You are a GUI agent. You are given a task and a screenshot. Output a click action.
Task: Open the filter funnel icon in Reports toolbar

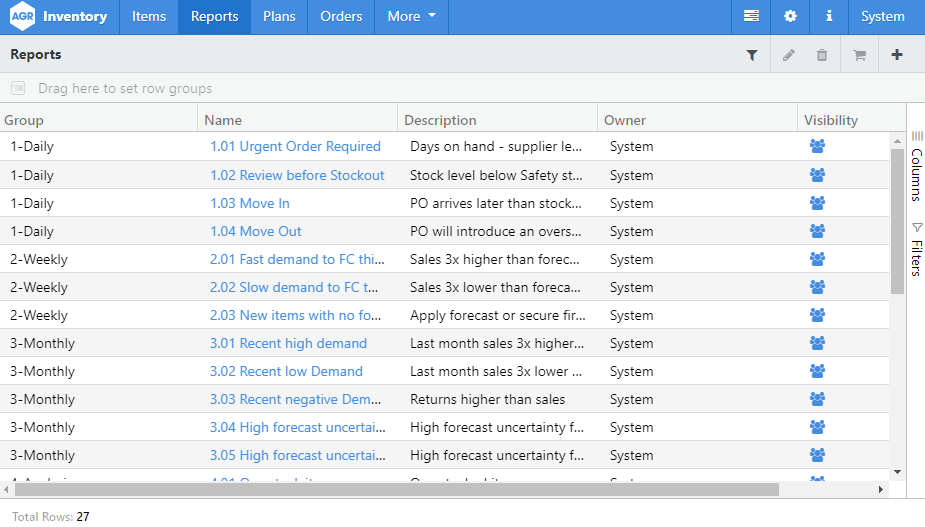click(x=752, y=55)
